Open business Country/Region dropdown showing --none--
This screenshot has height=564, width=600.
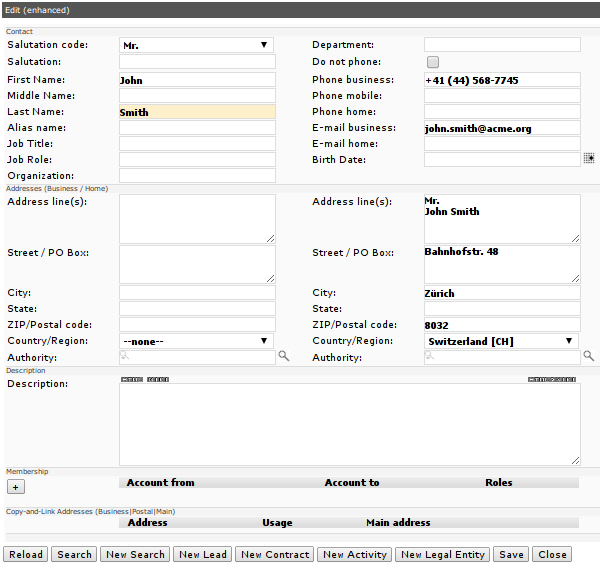tap(196, 341)
